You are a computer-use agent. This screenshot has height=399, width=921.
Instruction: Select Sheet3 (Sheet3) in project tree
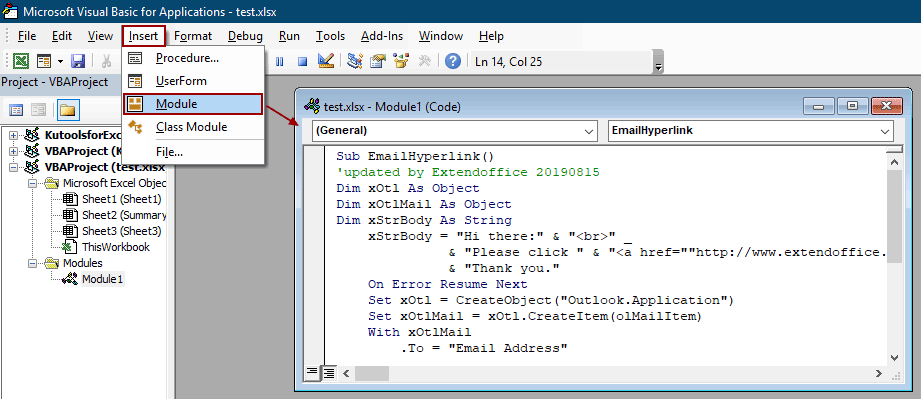[122, 231]
